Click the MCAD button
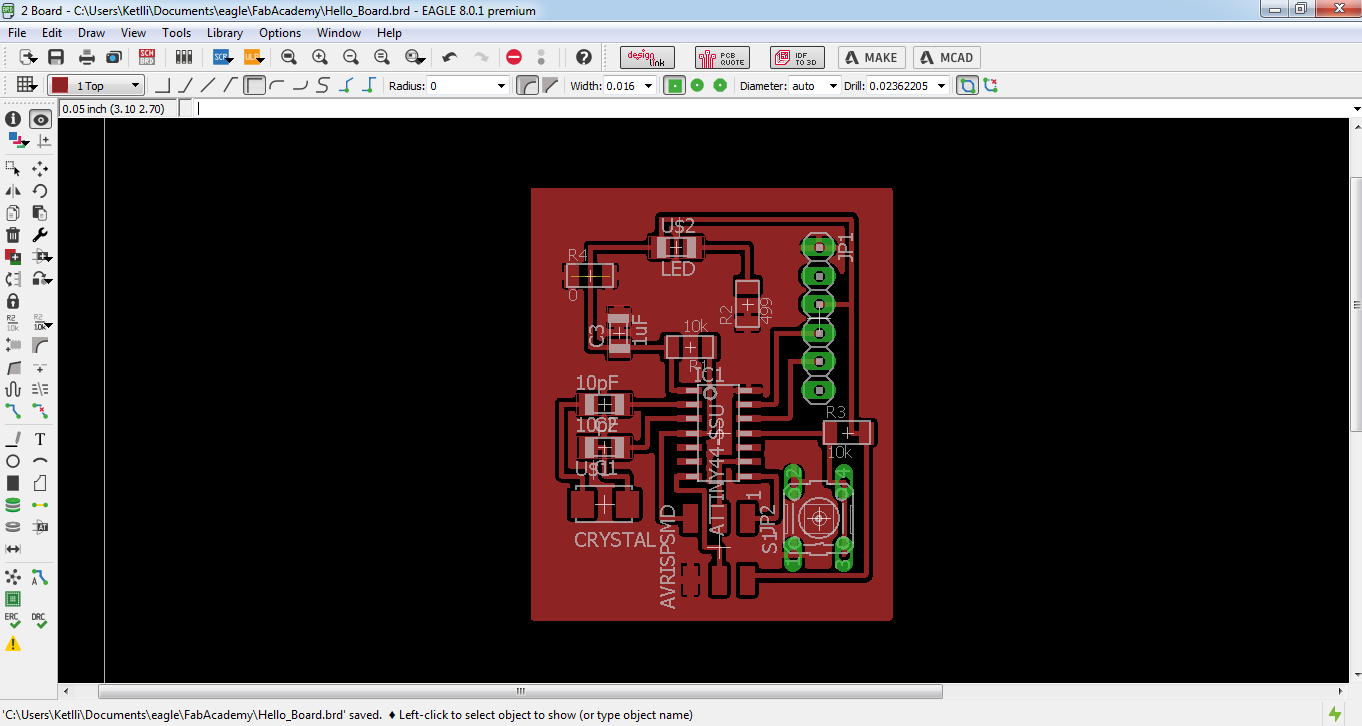This screenshot has width=1362, height=726. pyautogui.click(x=946, y=57)
